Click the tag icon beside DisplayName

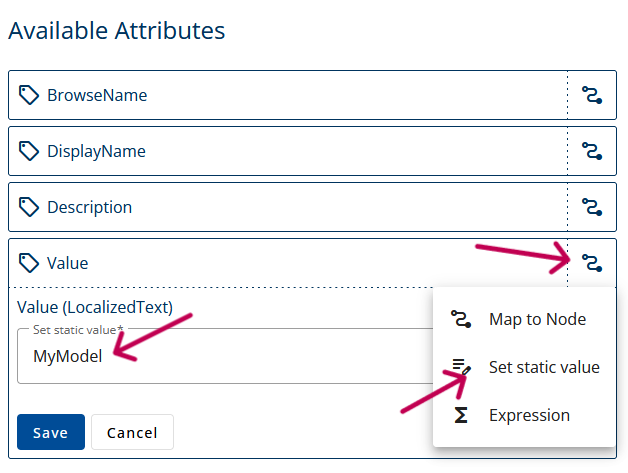[x=29, y=151]
